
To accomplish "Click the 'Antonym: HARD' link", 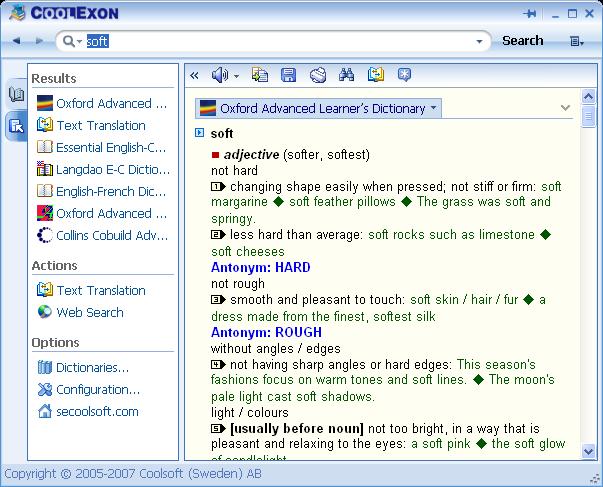I will point(260,267).
